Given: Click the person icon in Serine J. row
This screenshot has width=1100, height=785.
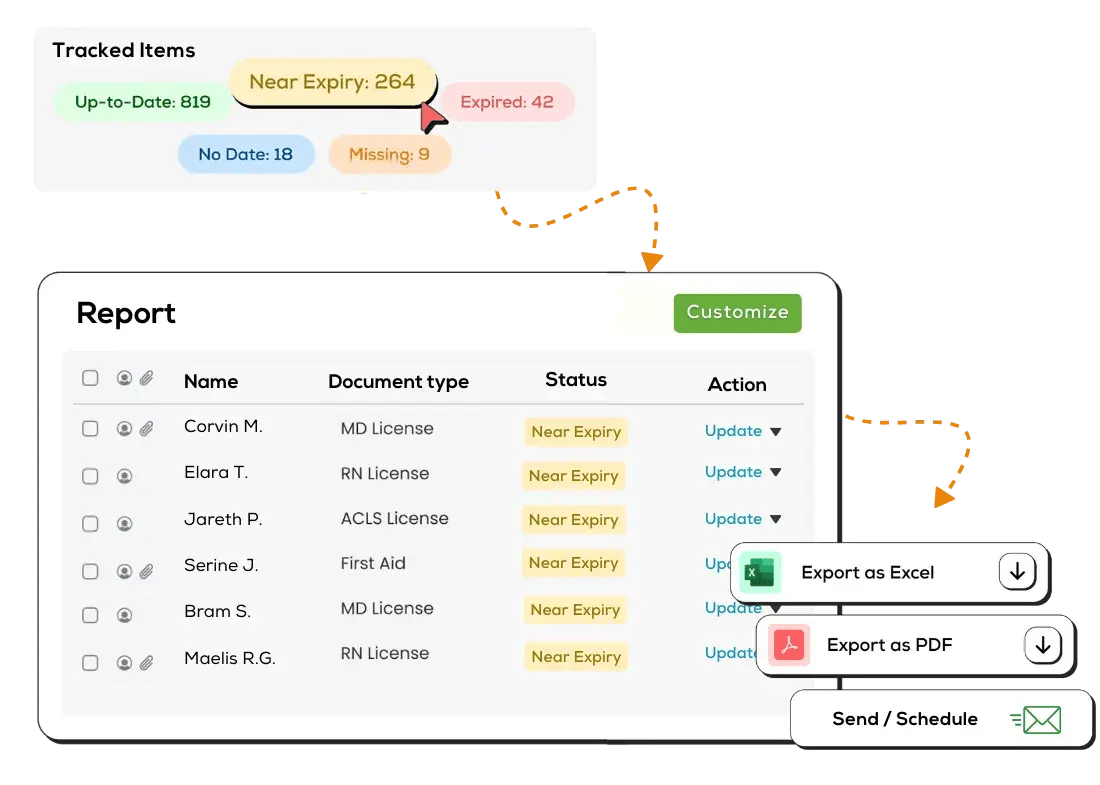Looking at the screenshot, I should click(x=124, y=571).
